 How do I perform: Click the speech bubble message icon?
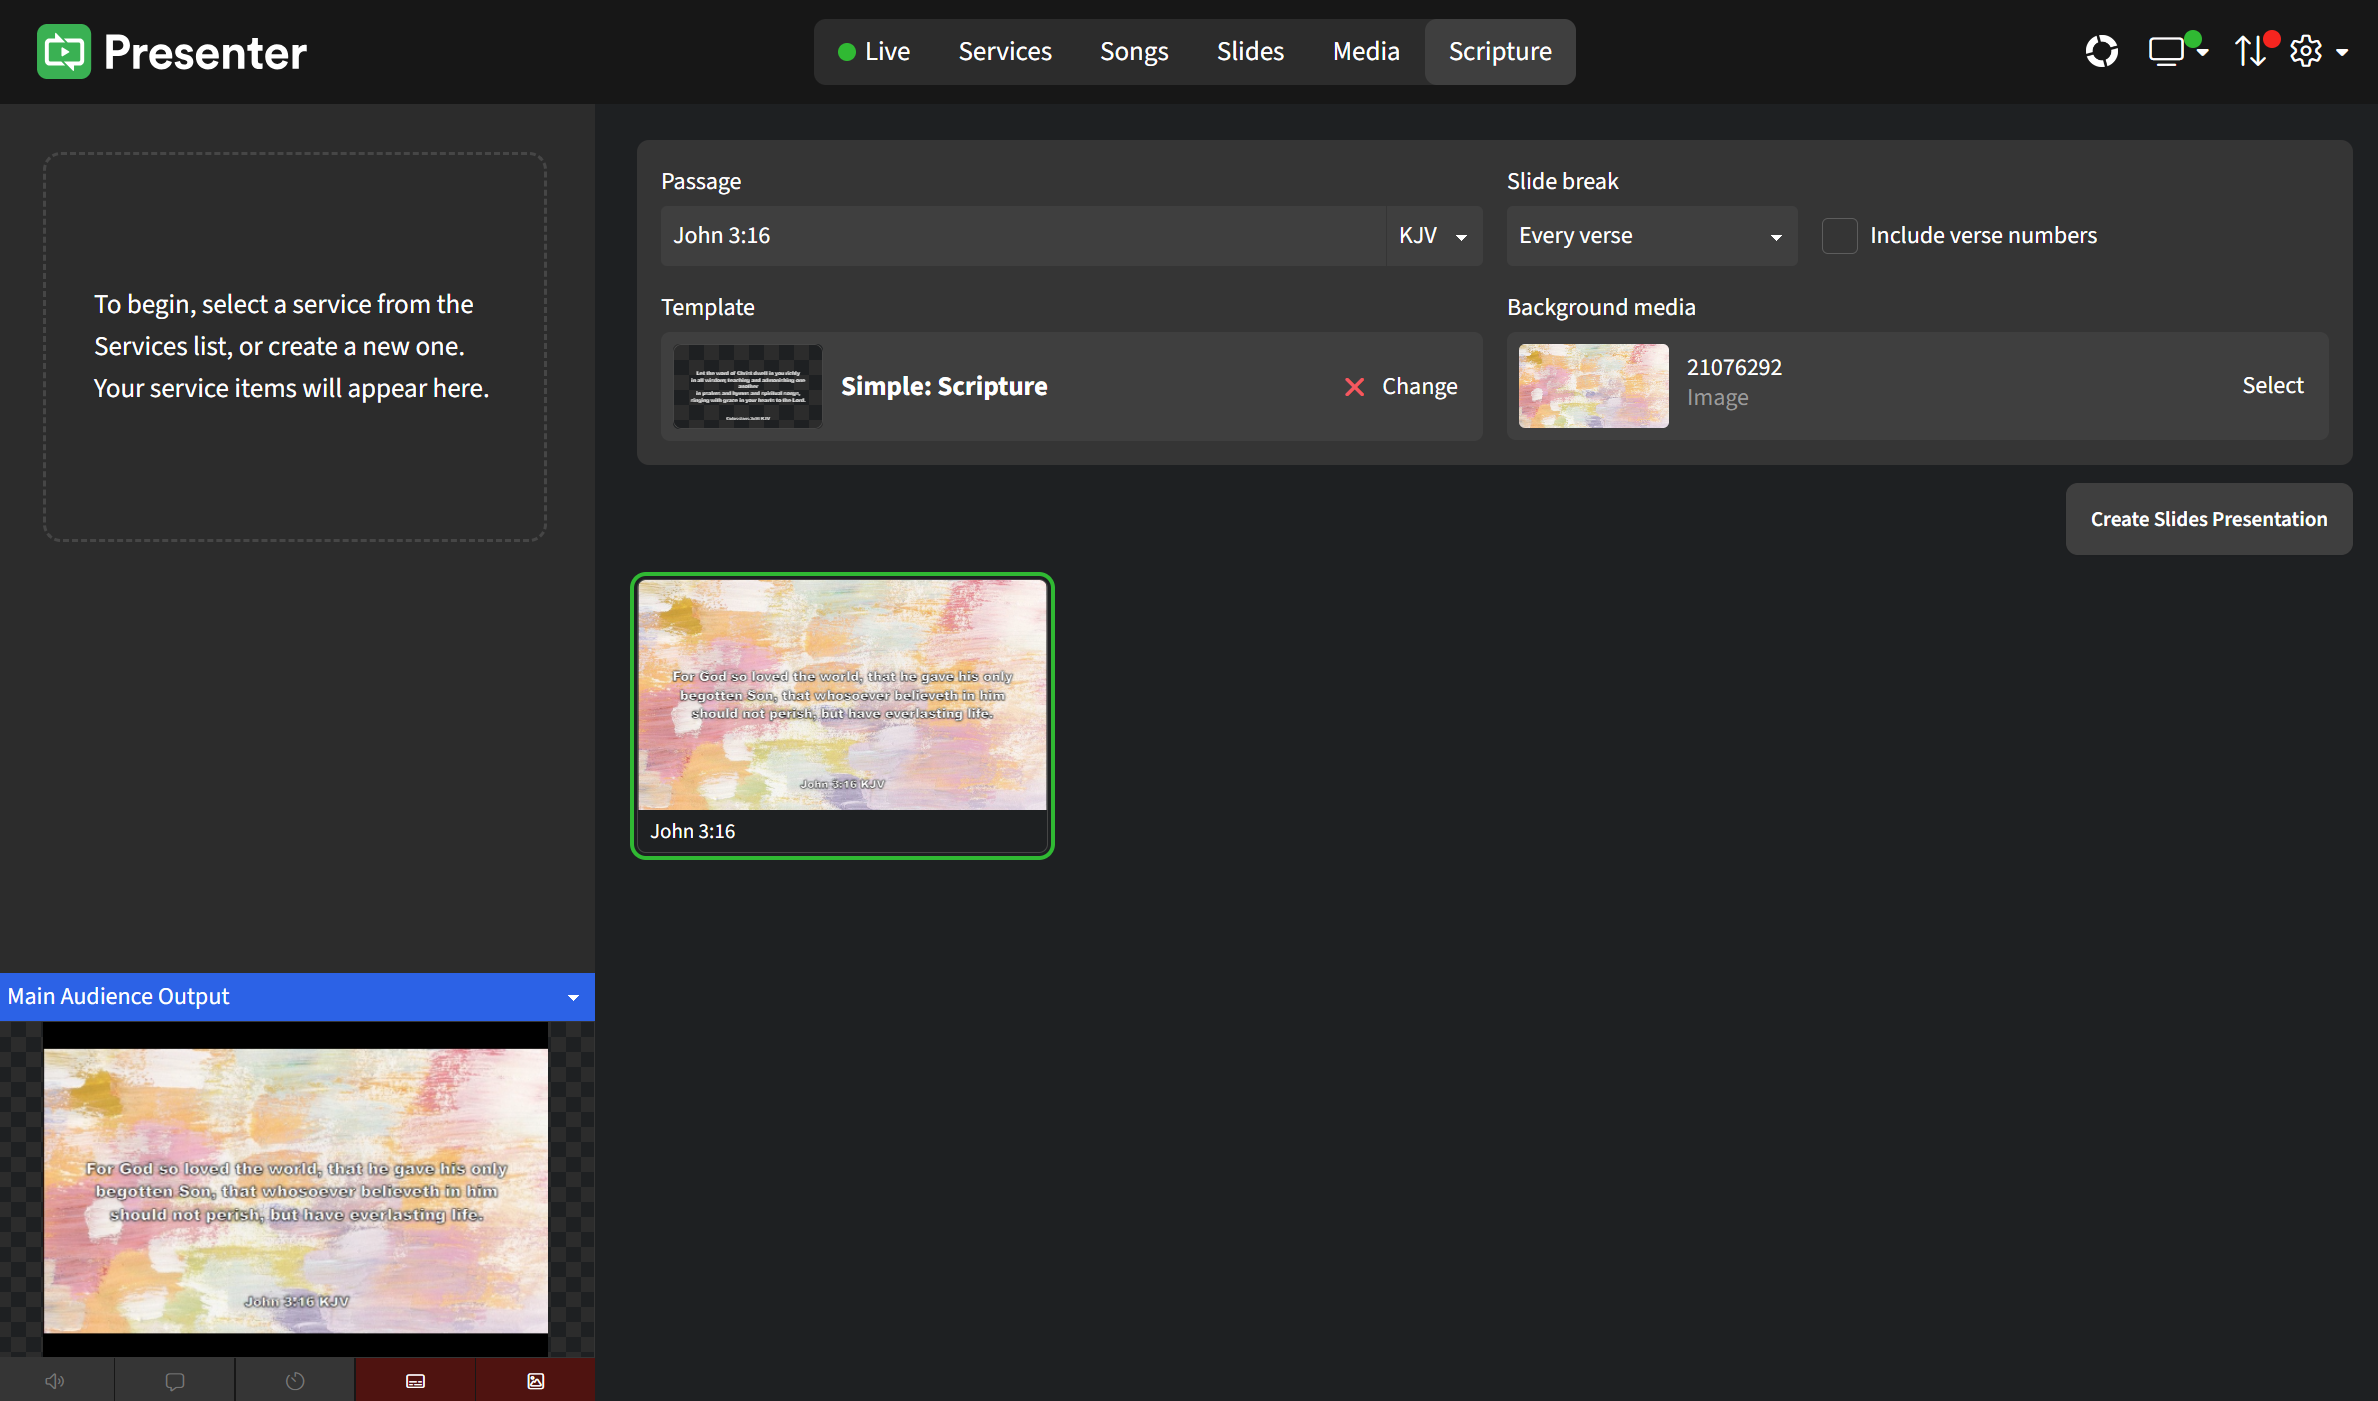click(x=175, y=1381)
